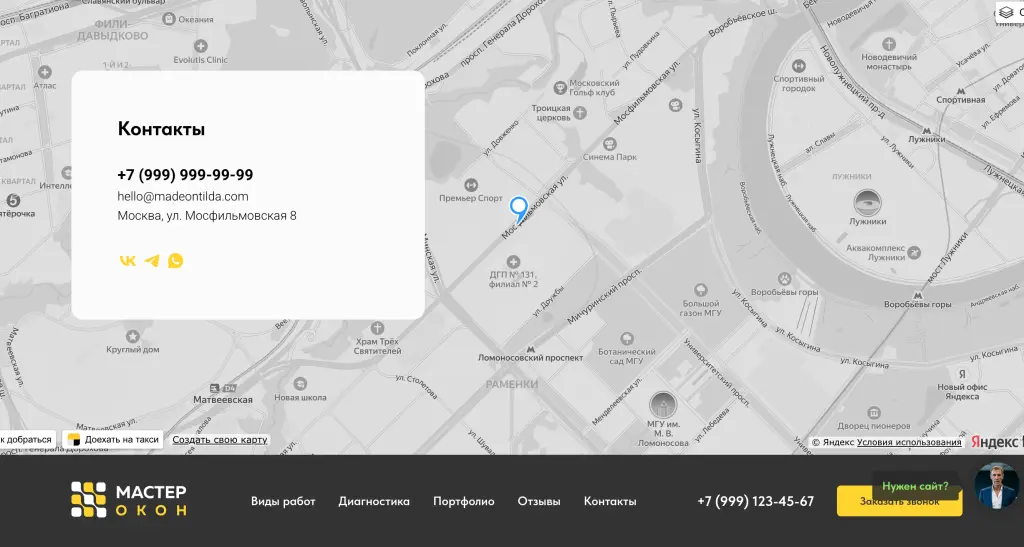This screenshot has width=1024, height=547.
Task: Open the VK social icon
Action: (x=127, y=261)
